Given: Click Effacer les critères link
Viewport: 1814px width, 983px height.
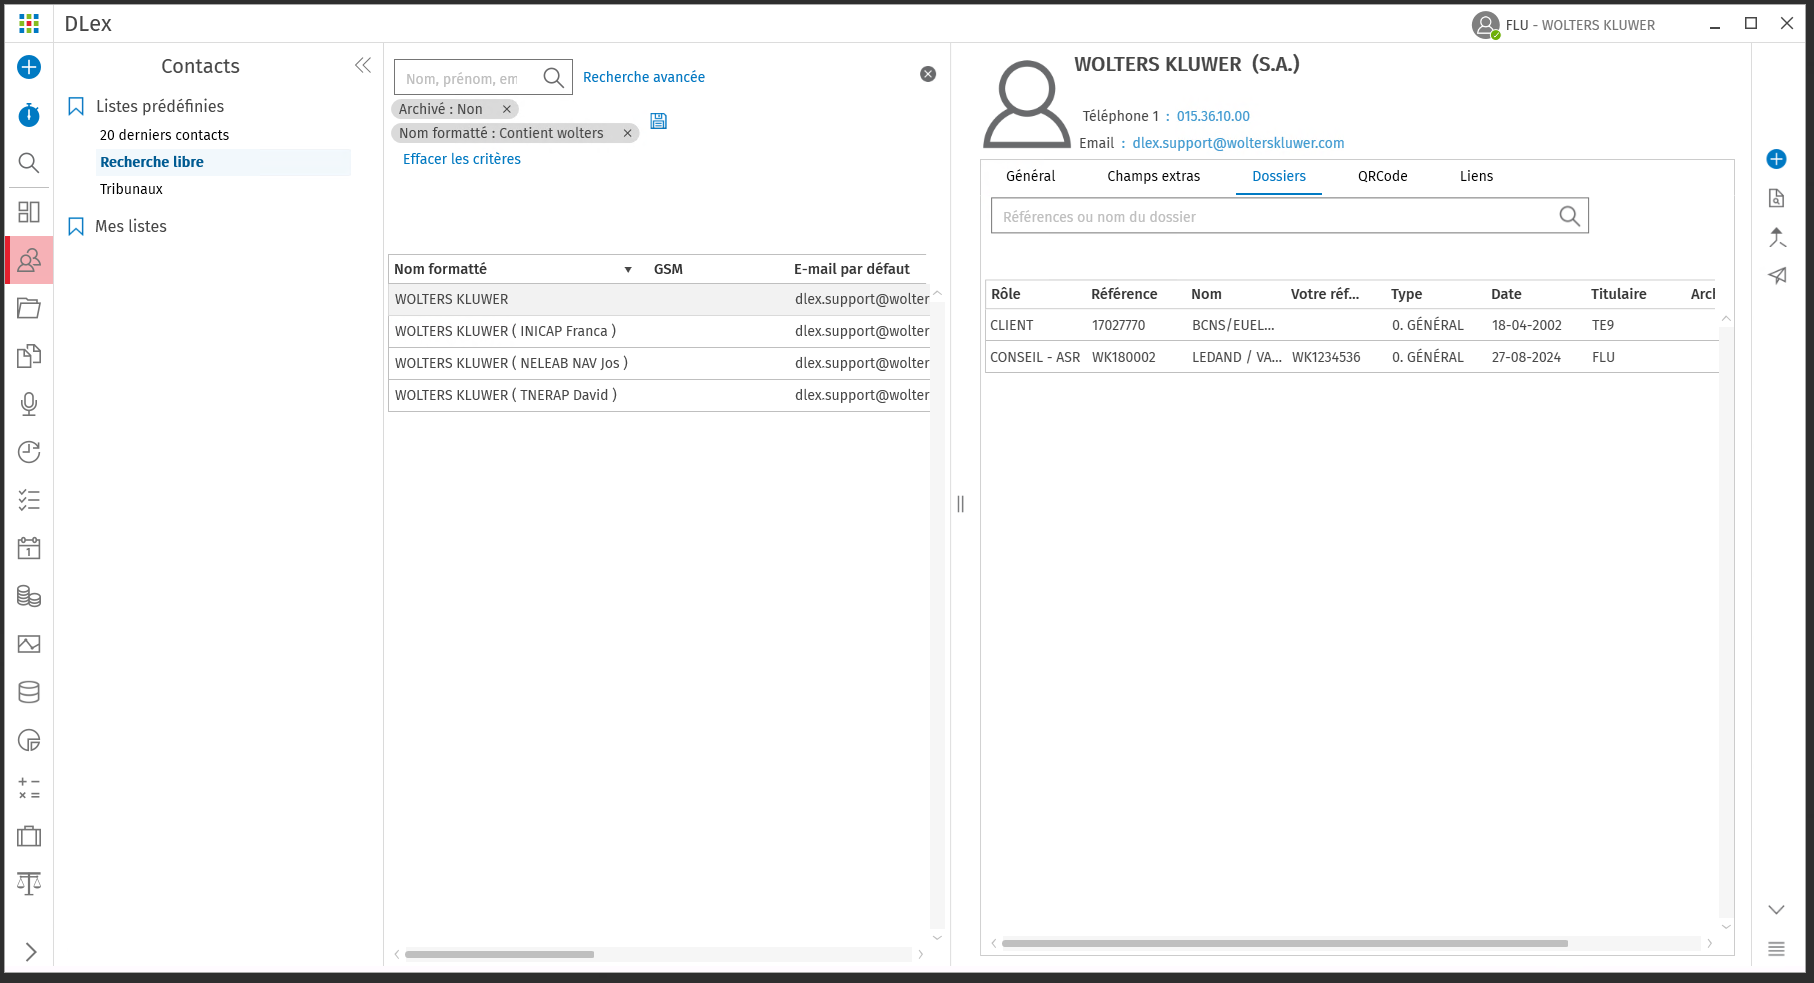Looking at the screenshot, I should tap(461, 159).
